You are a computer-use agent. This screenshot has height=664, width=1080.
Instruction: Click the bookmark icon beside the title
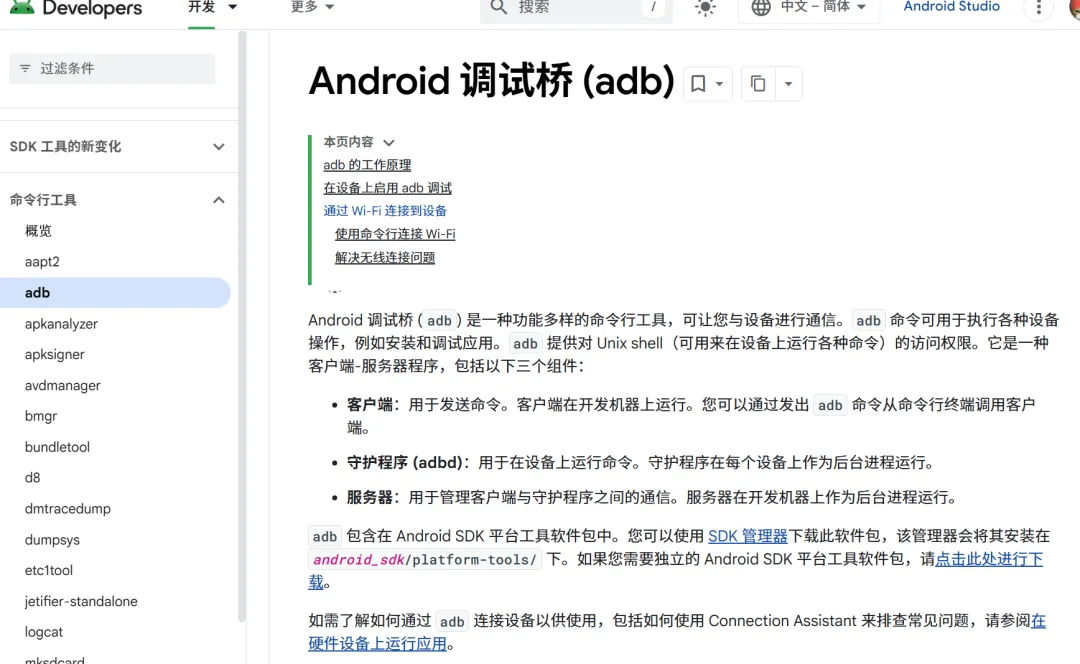pos(698,84)
